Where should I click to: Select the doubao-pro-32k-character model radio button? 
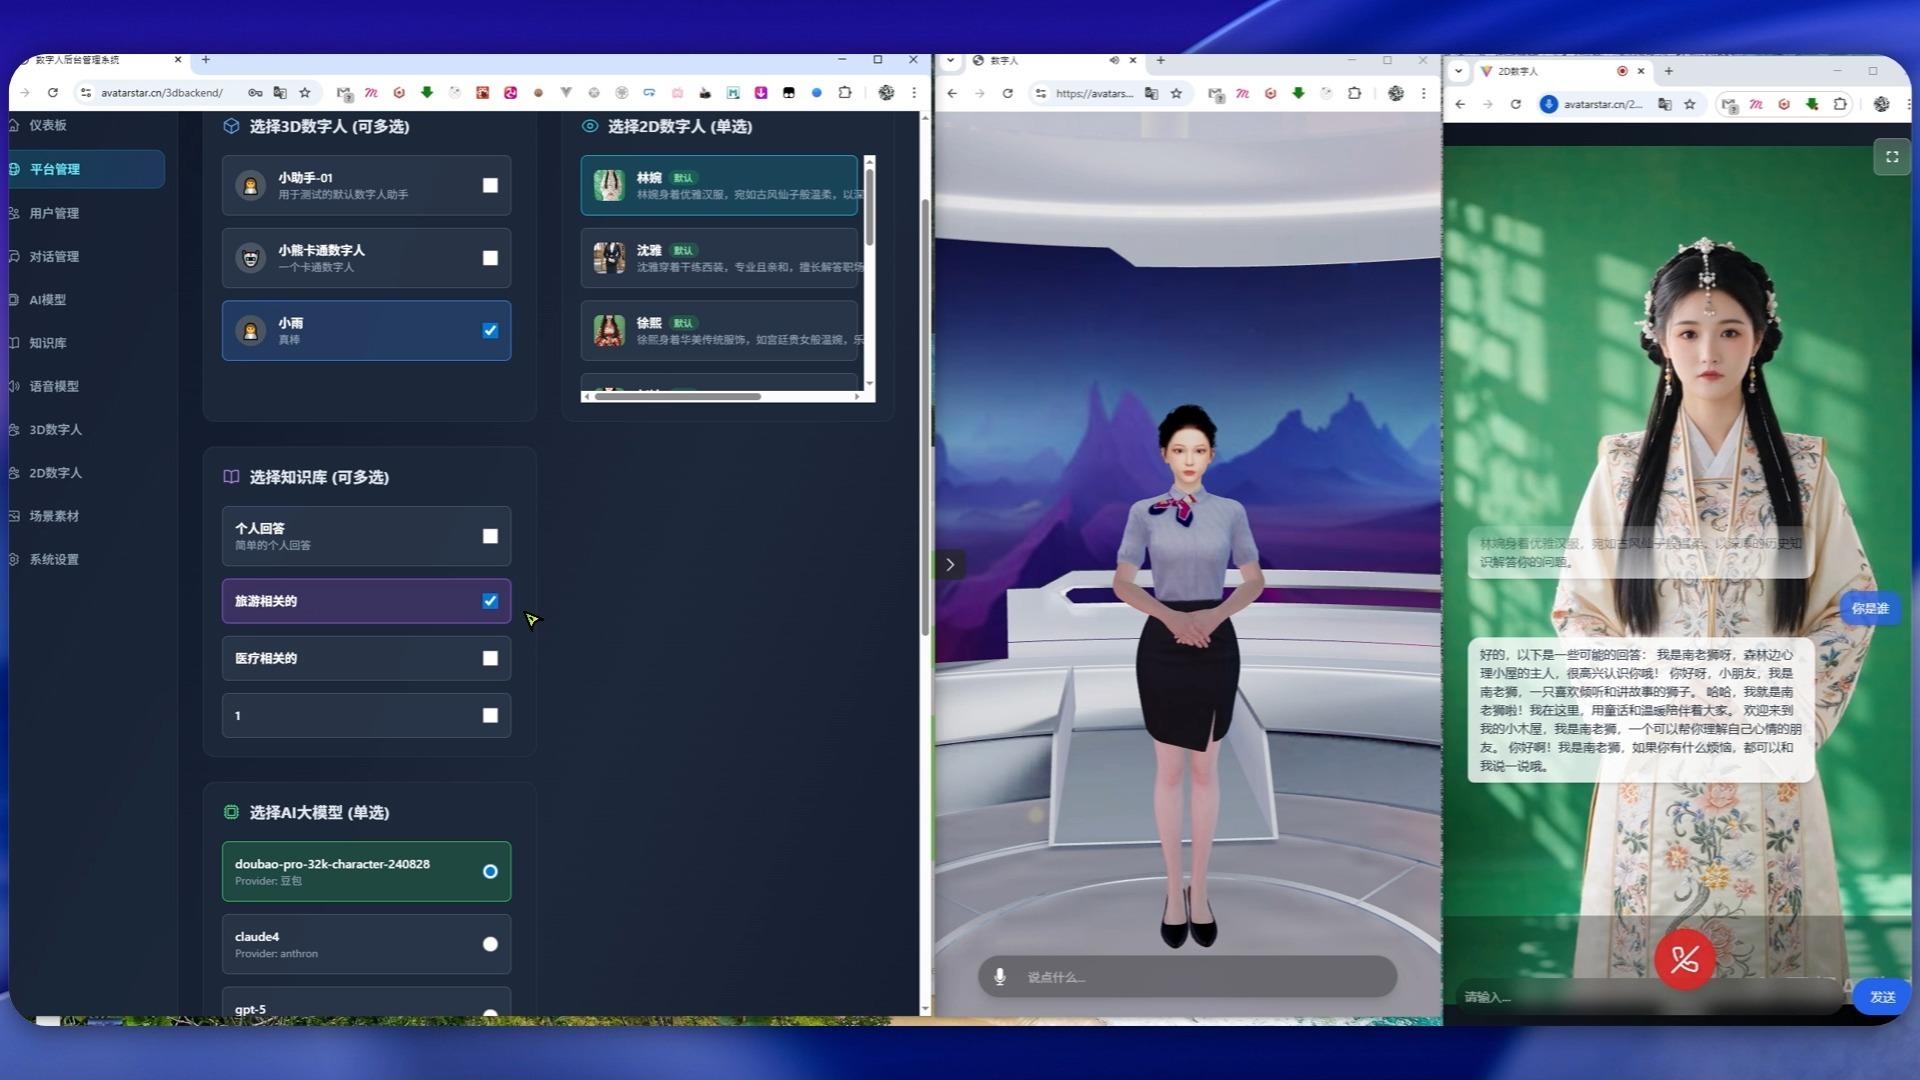tap(490, 871)
